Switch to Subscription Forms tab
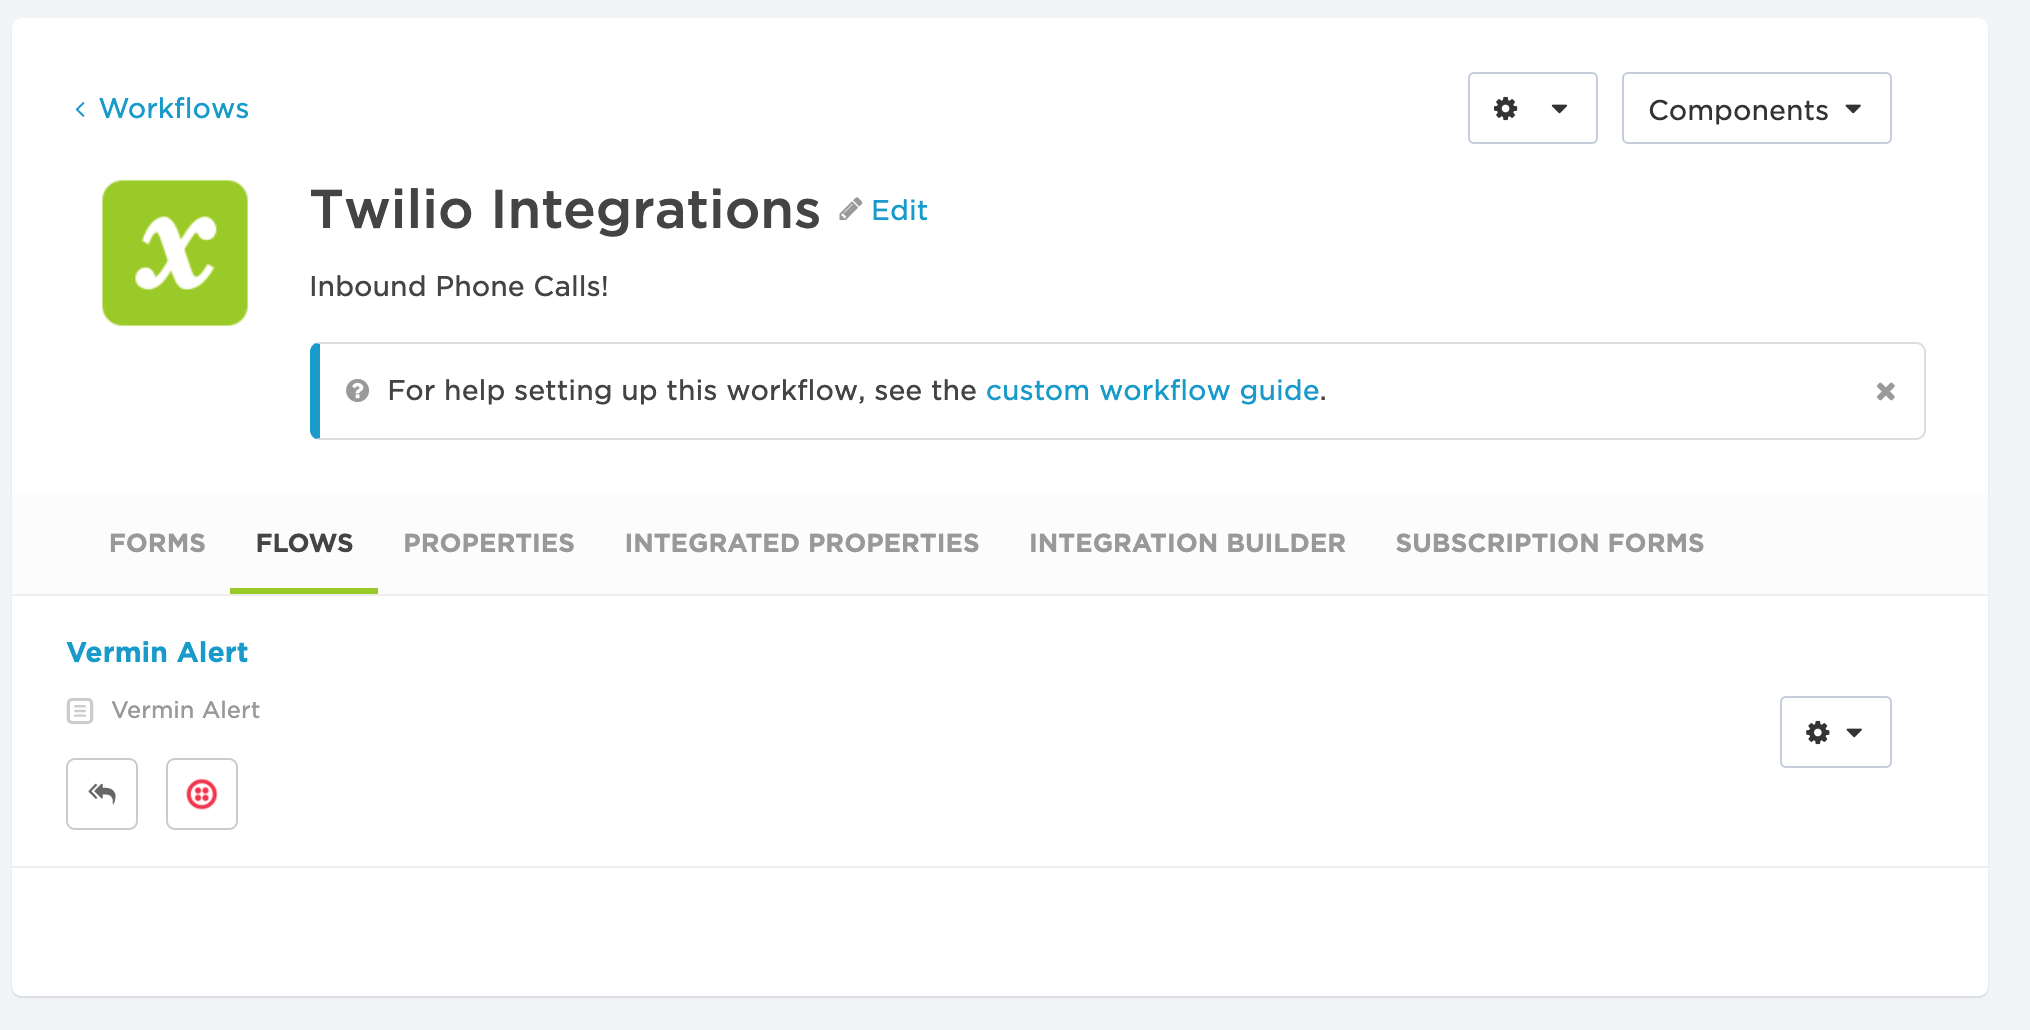The height and width of the screenshot is (1030, 2030). tap(1549, 543)
